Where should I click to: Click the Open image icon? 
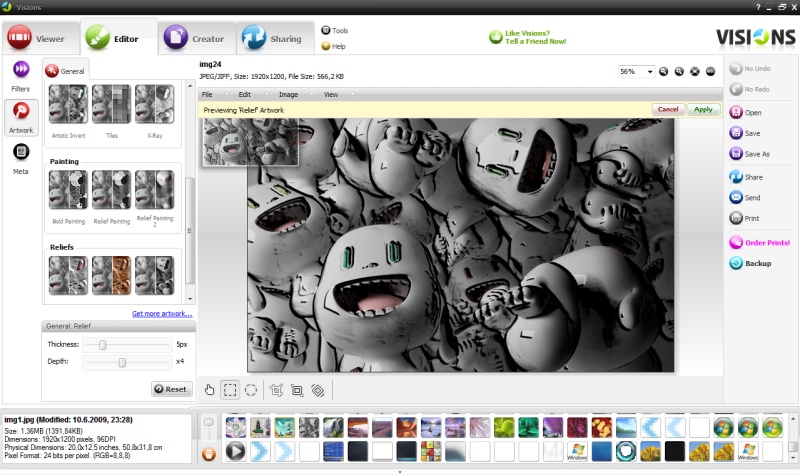point(736,112)
